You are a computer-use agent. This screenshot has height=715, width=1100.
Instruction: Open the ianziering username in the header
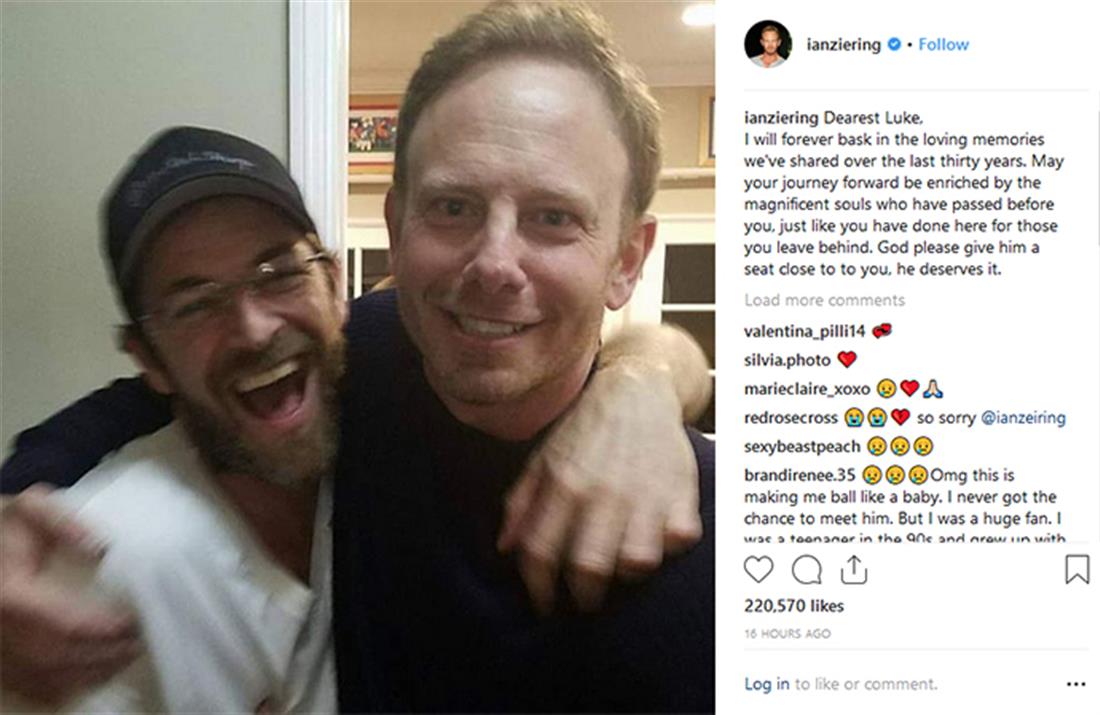843,45
